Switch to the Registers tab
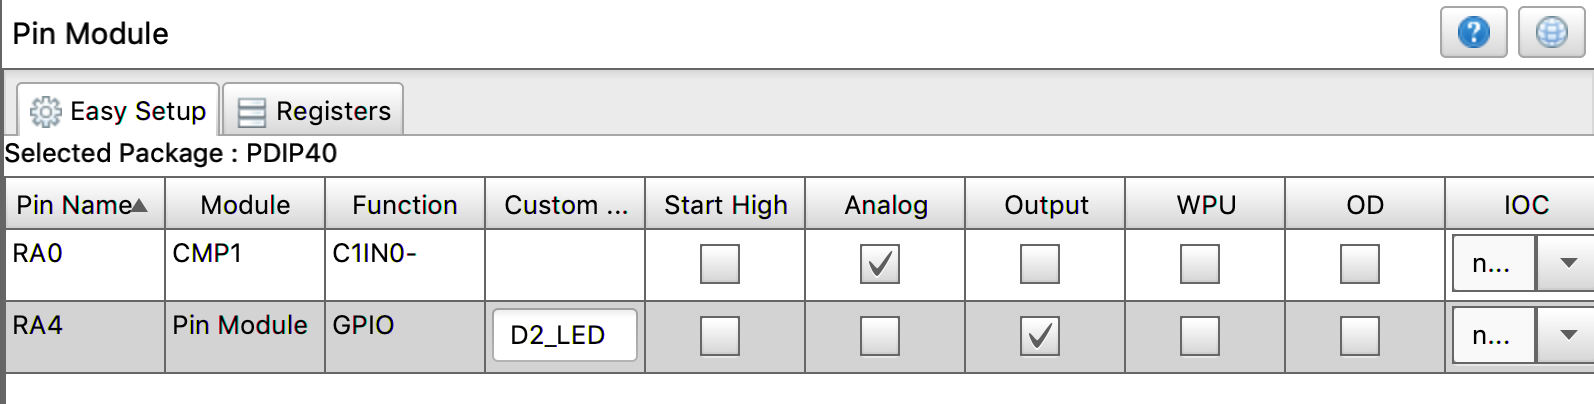This screenshot has width=1594, height=404. (313, 110)
